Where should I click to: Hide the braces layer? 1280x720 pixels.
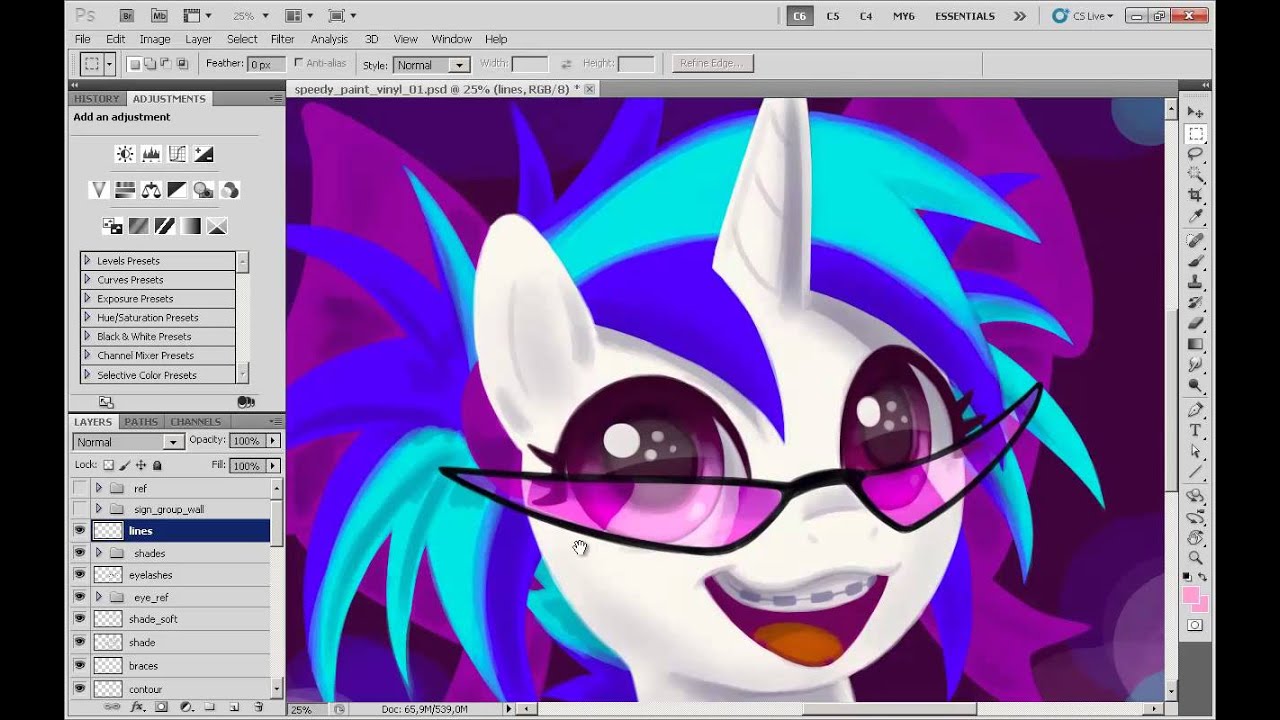tap(79, 665)
